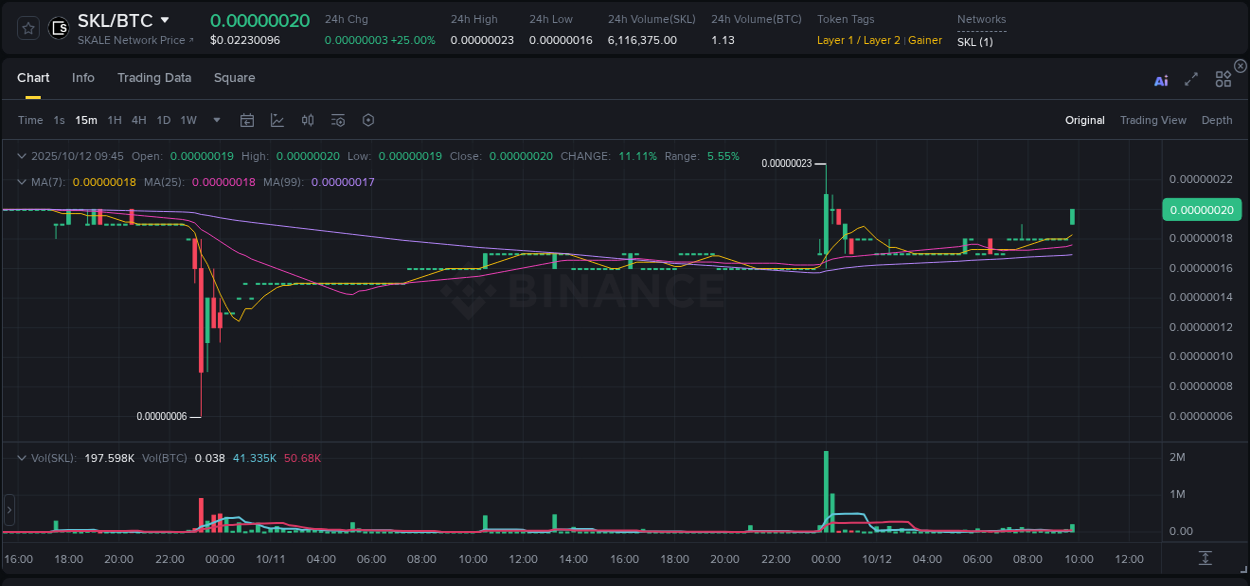Star SKL/BTC as a favorite

[x=27, y=28]
